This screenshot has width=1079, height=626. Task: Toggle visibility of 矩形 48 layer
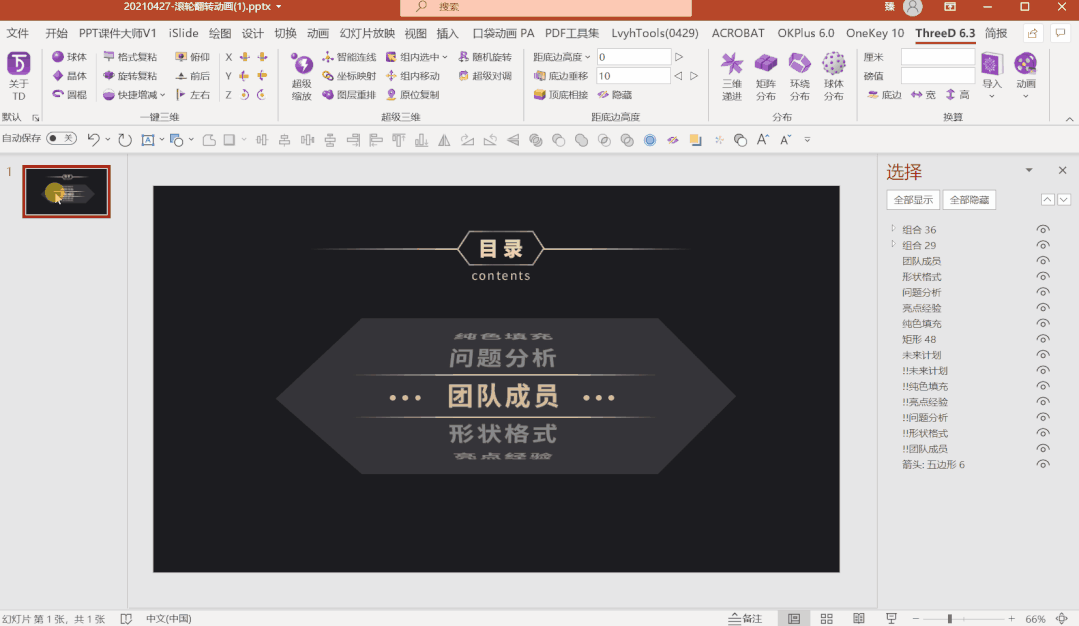1043,339
